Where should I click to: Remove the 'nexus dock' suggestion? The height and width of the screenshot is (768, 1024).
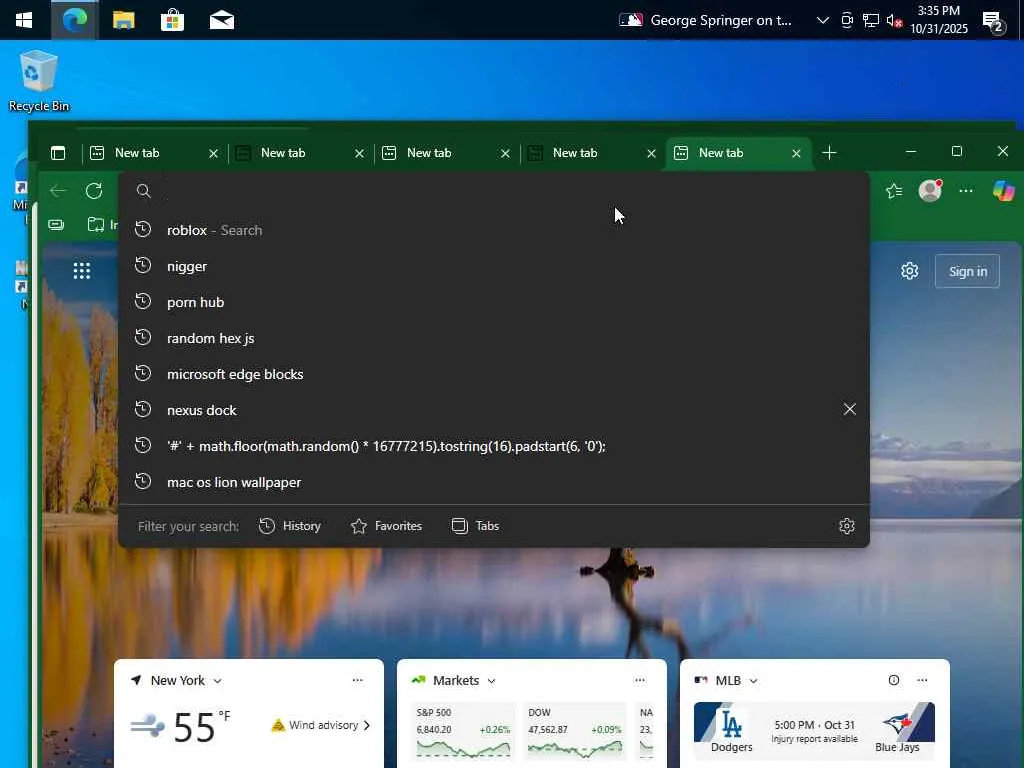(x=850, y=409)
